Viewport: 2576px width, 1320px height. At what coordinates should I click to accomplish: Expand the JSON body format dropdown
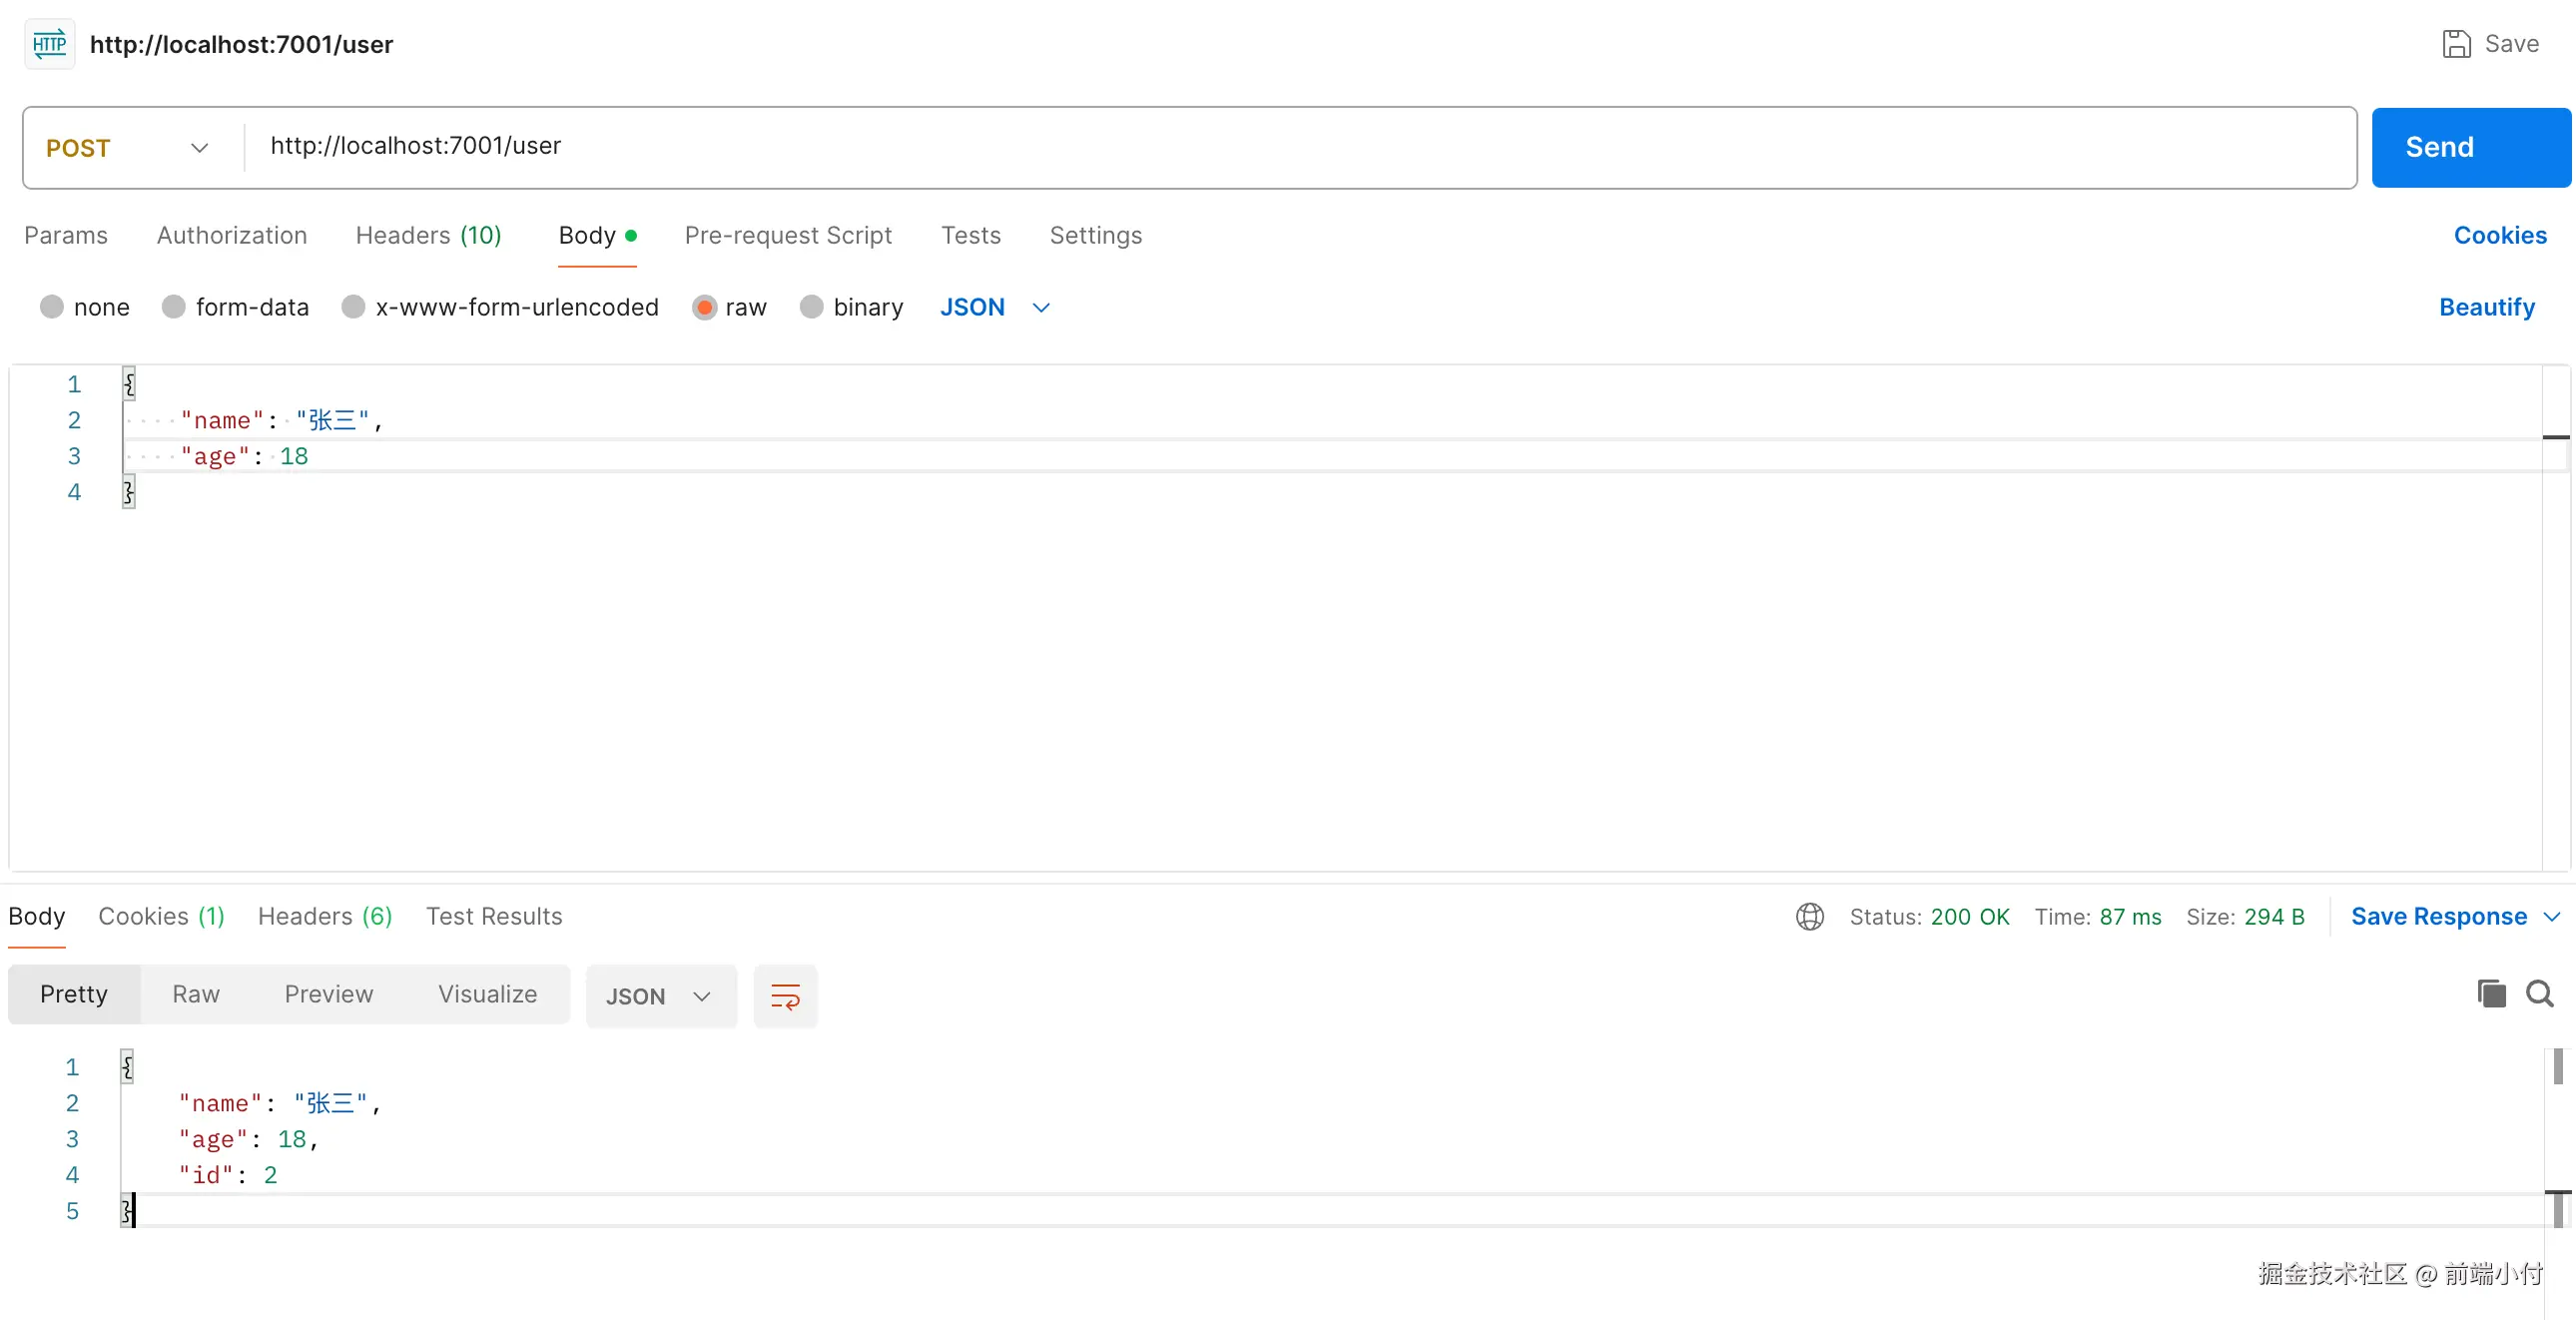click(x=994, y=307)
